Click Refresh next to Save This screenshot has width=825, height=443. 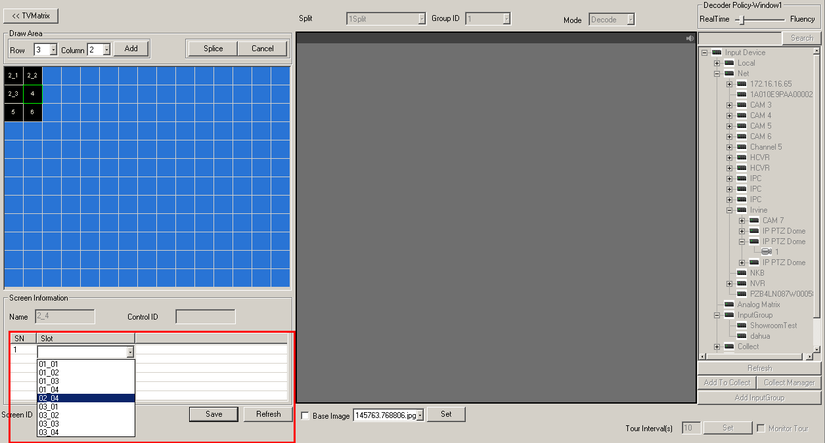click(268, 414)
